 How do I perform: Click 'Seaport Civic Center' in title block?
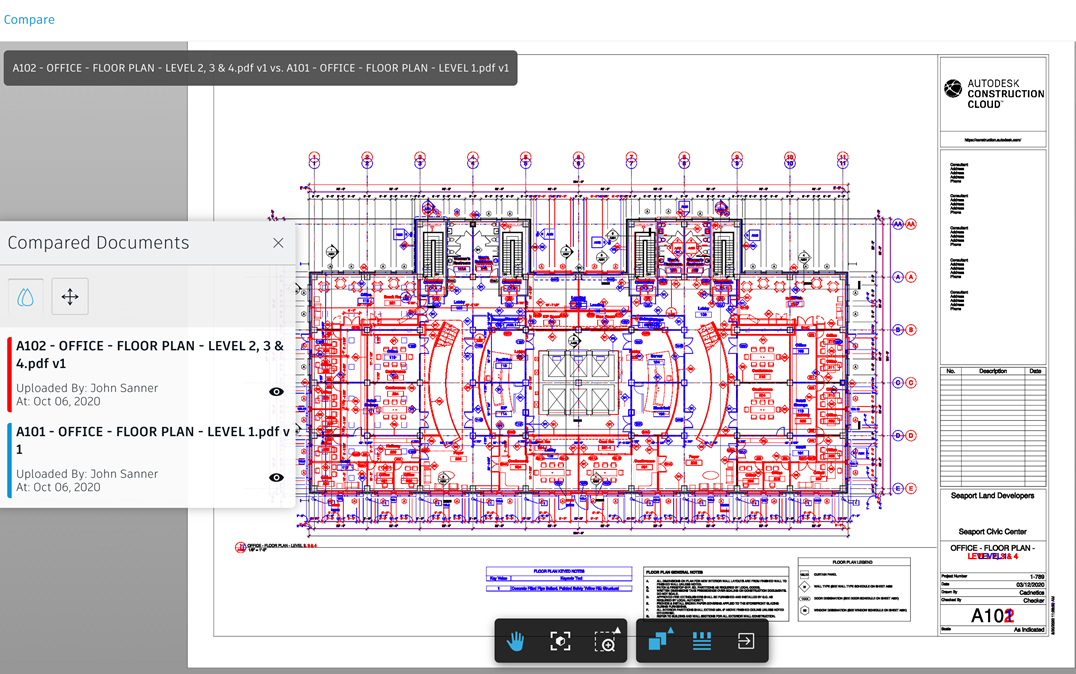coord(992,531)
